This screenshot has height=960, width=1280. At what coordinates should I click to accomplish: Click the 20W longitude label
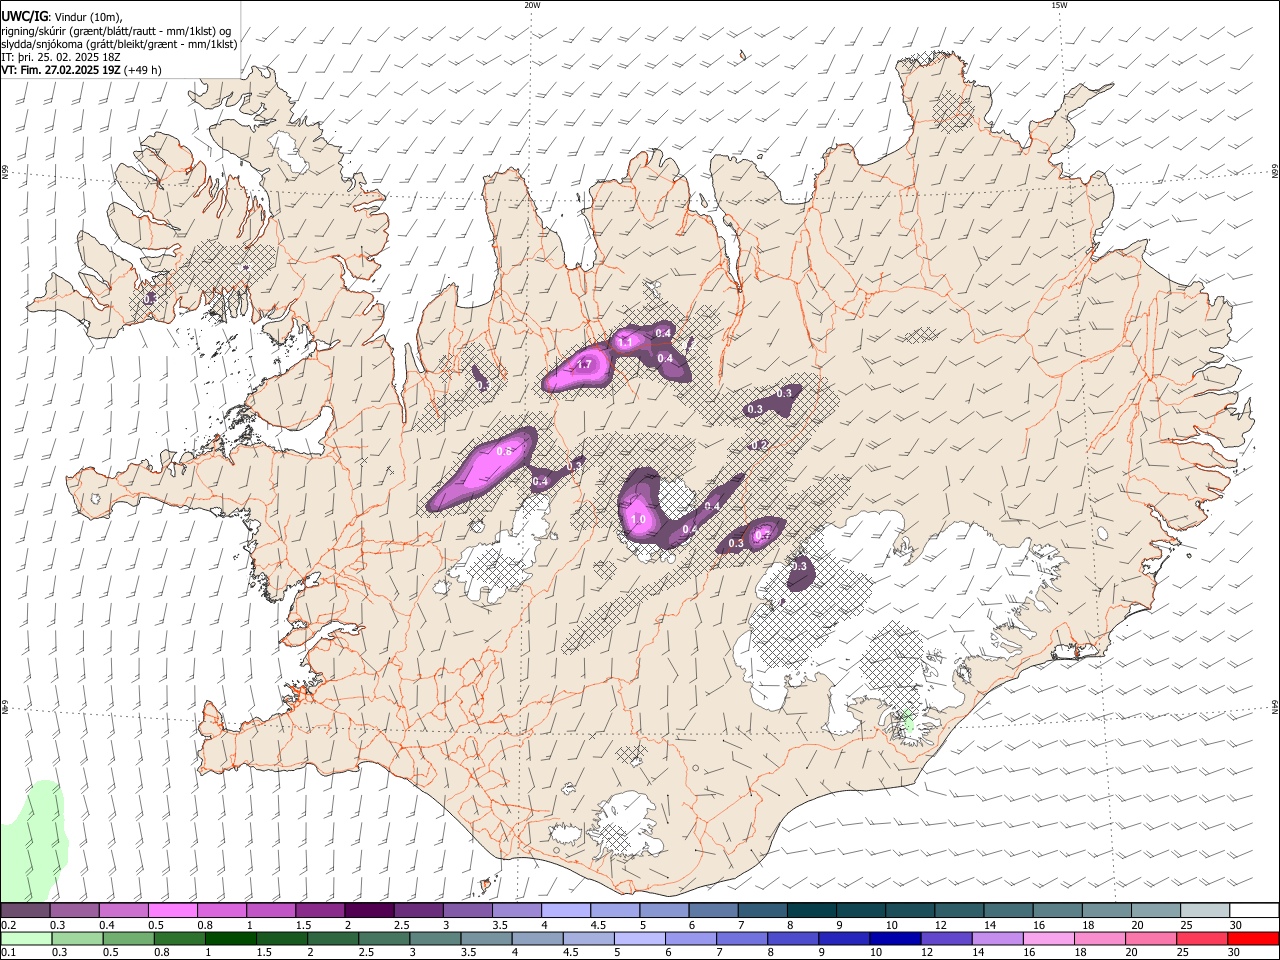pyautogui.click(x=532, y=5)
